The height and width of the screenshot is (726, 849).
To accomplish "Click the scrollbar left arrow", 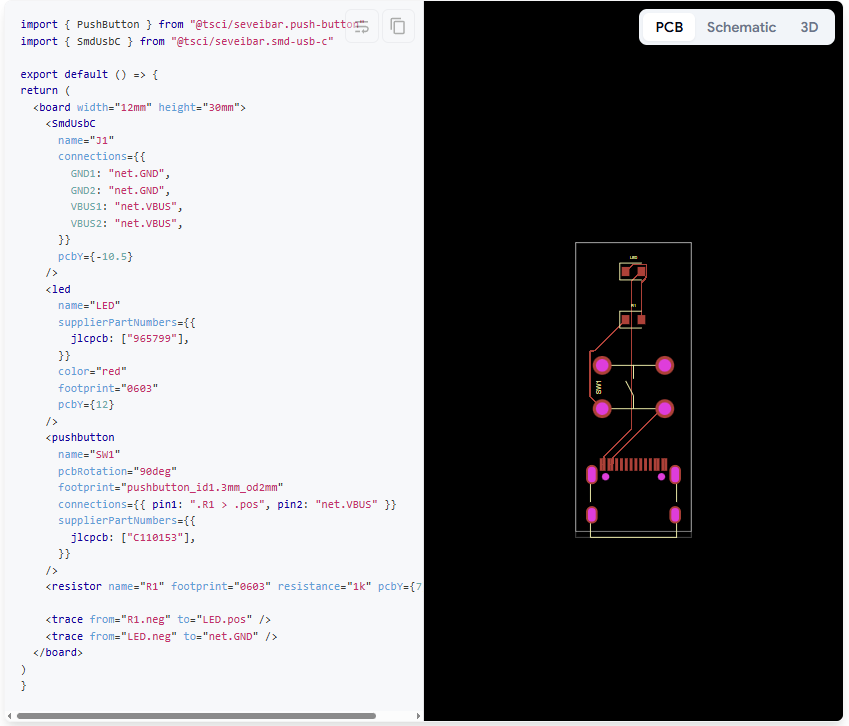I will [9, 716].
